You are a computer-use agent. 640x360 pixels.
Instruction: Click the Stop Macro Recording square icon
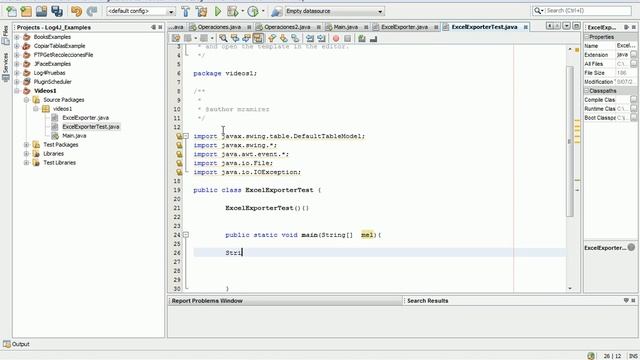point(347,38)
